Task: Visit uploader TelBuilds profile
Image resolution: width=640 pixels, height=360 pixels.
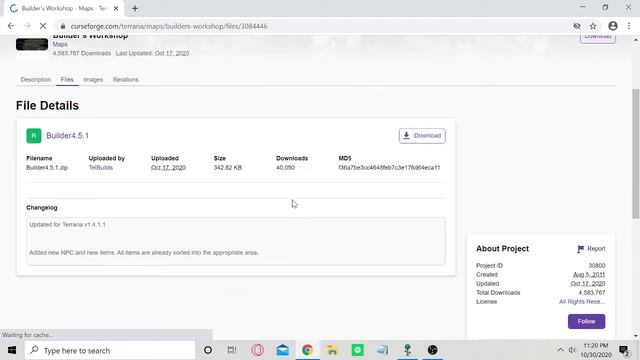Action: click(x=100, y=168)
